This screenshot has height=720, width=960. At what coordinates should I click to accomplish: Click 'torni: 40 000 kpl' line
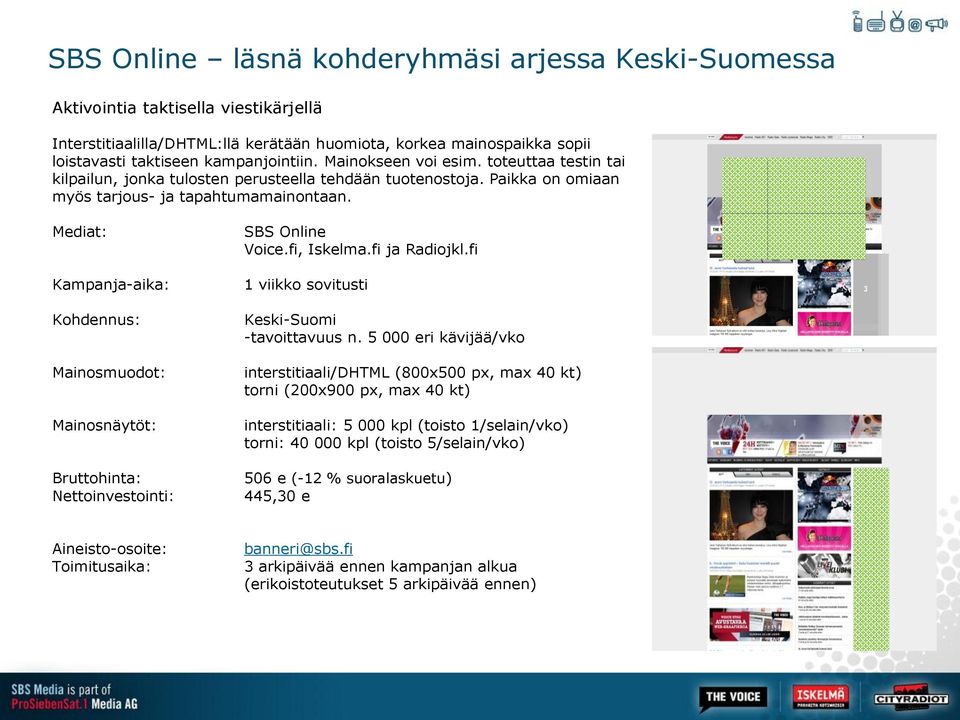click(384, 443)
